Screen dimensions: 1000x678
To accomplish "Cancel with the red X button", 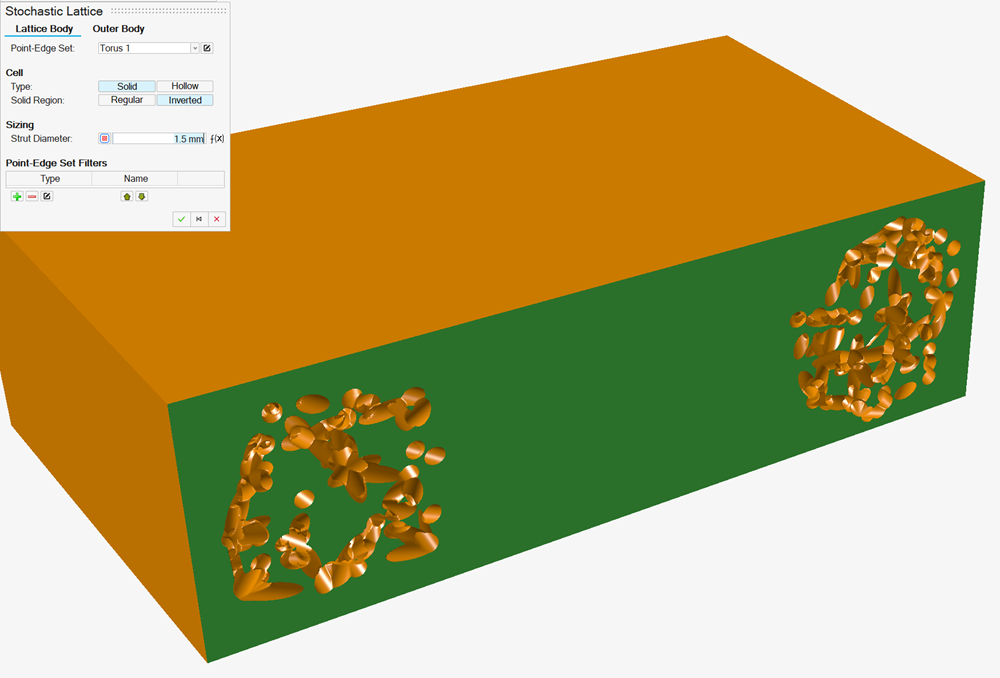I will click(217, 219).
